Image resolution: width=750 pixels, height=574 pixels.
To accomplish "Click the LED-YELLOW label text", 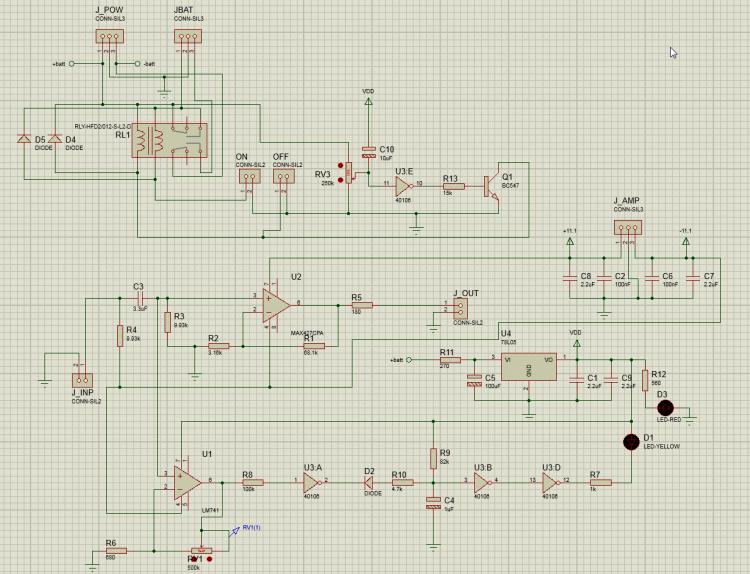I will pos(661,446).
